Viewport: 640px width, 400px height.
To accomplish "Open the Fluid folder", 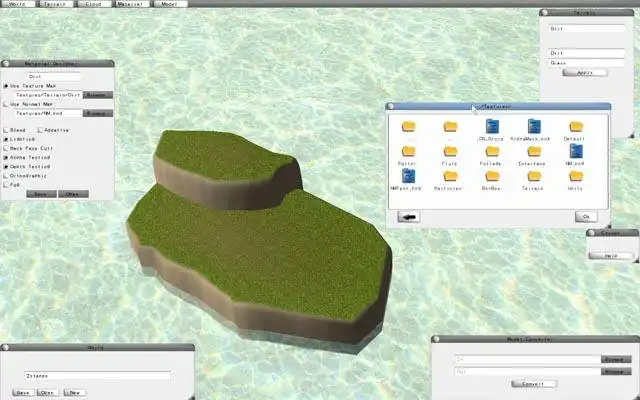I will point(450,151).
